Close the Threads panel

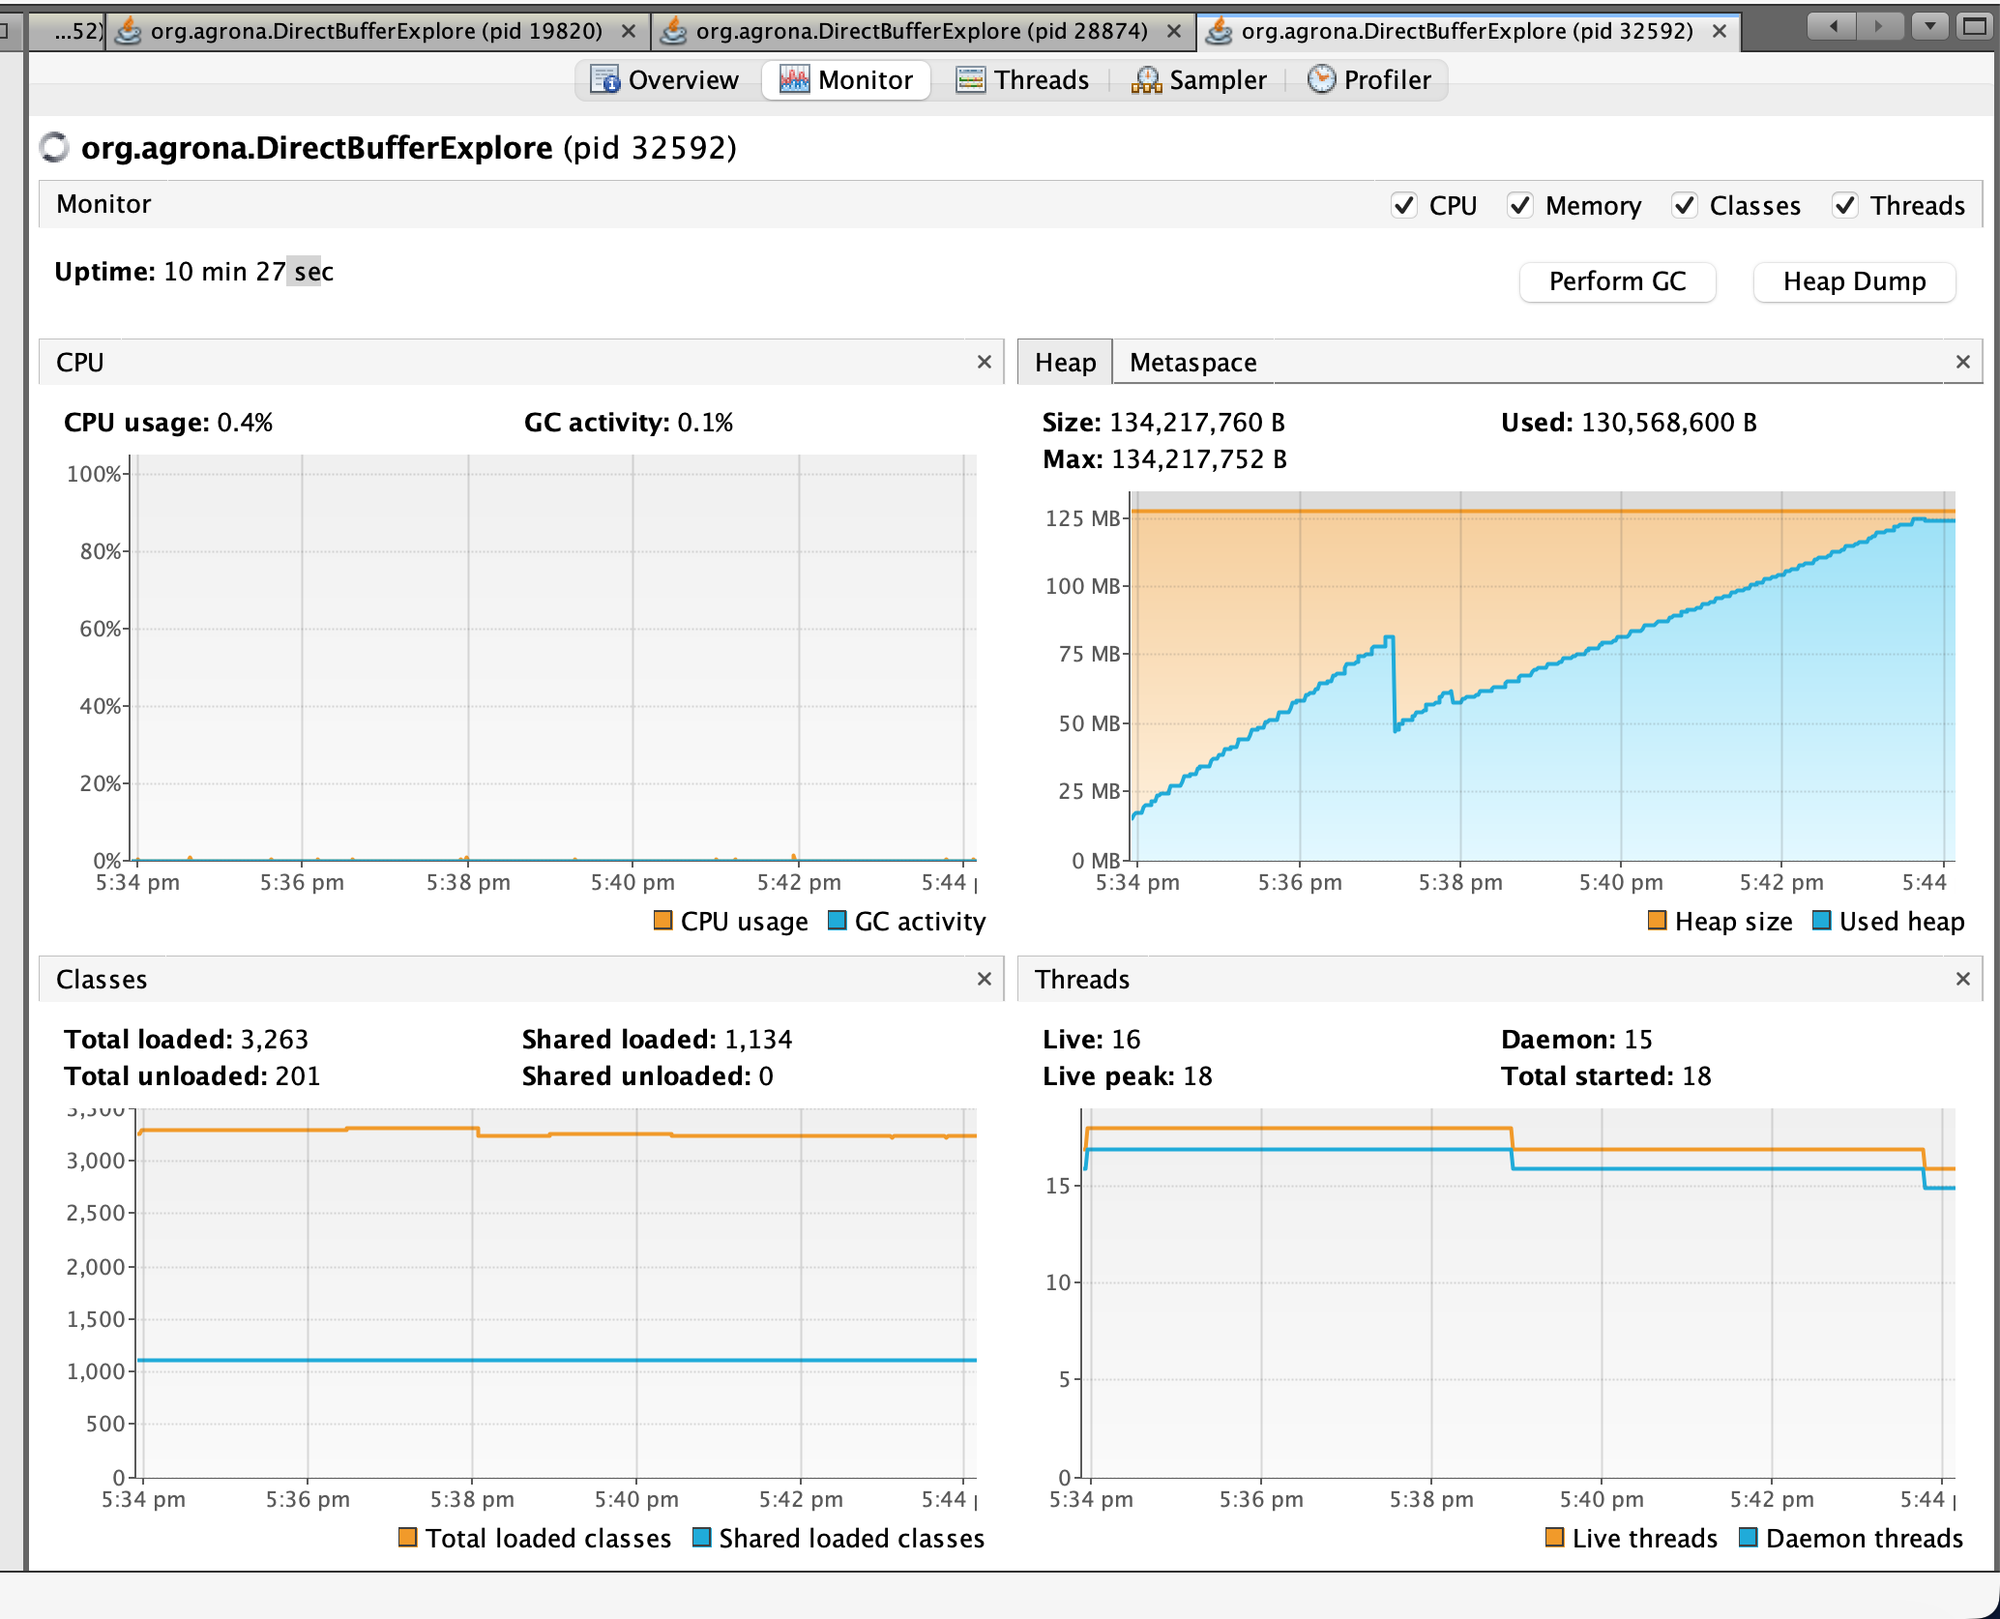pos(1963,979)
